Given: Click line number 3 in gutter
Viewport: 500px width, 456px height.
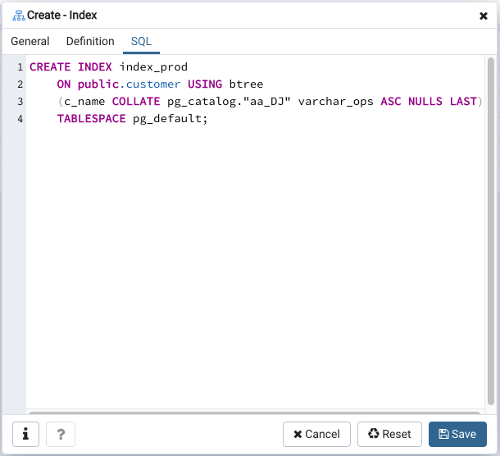Looking at the screenshot, I should (x=20, y=101).
